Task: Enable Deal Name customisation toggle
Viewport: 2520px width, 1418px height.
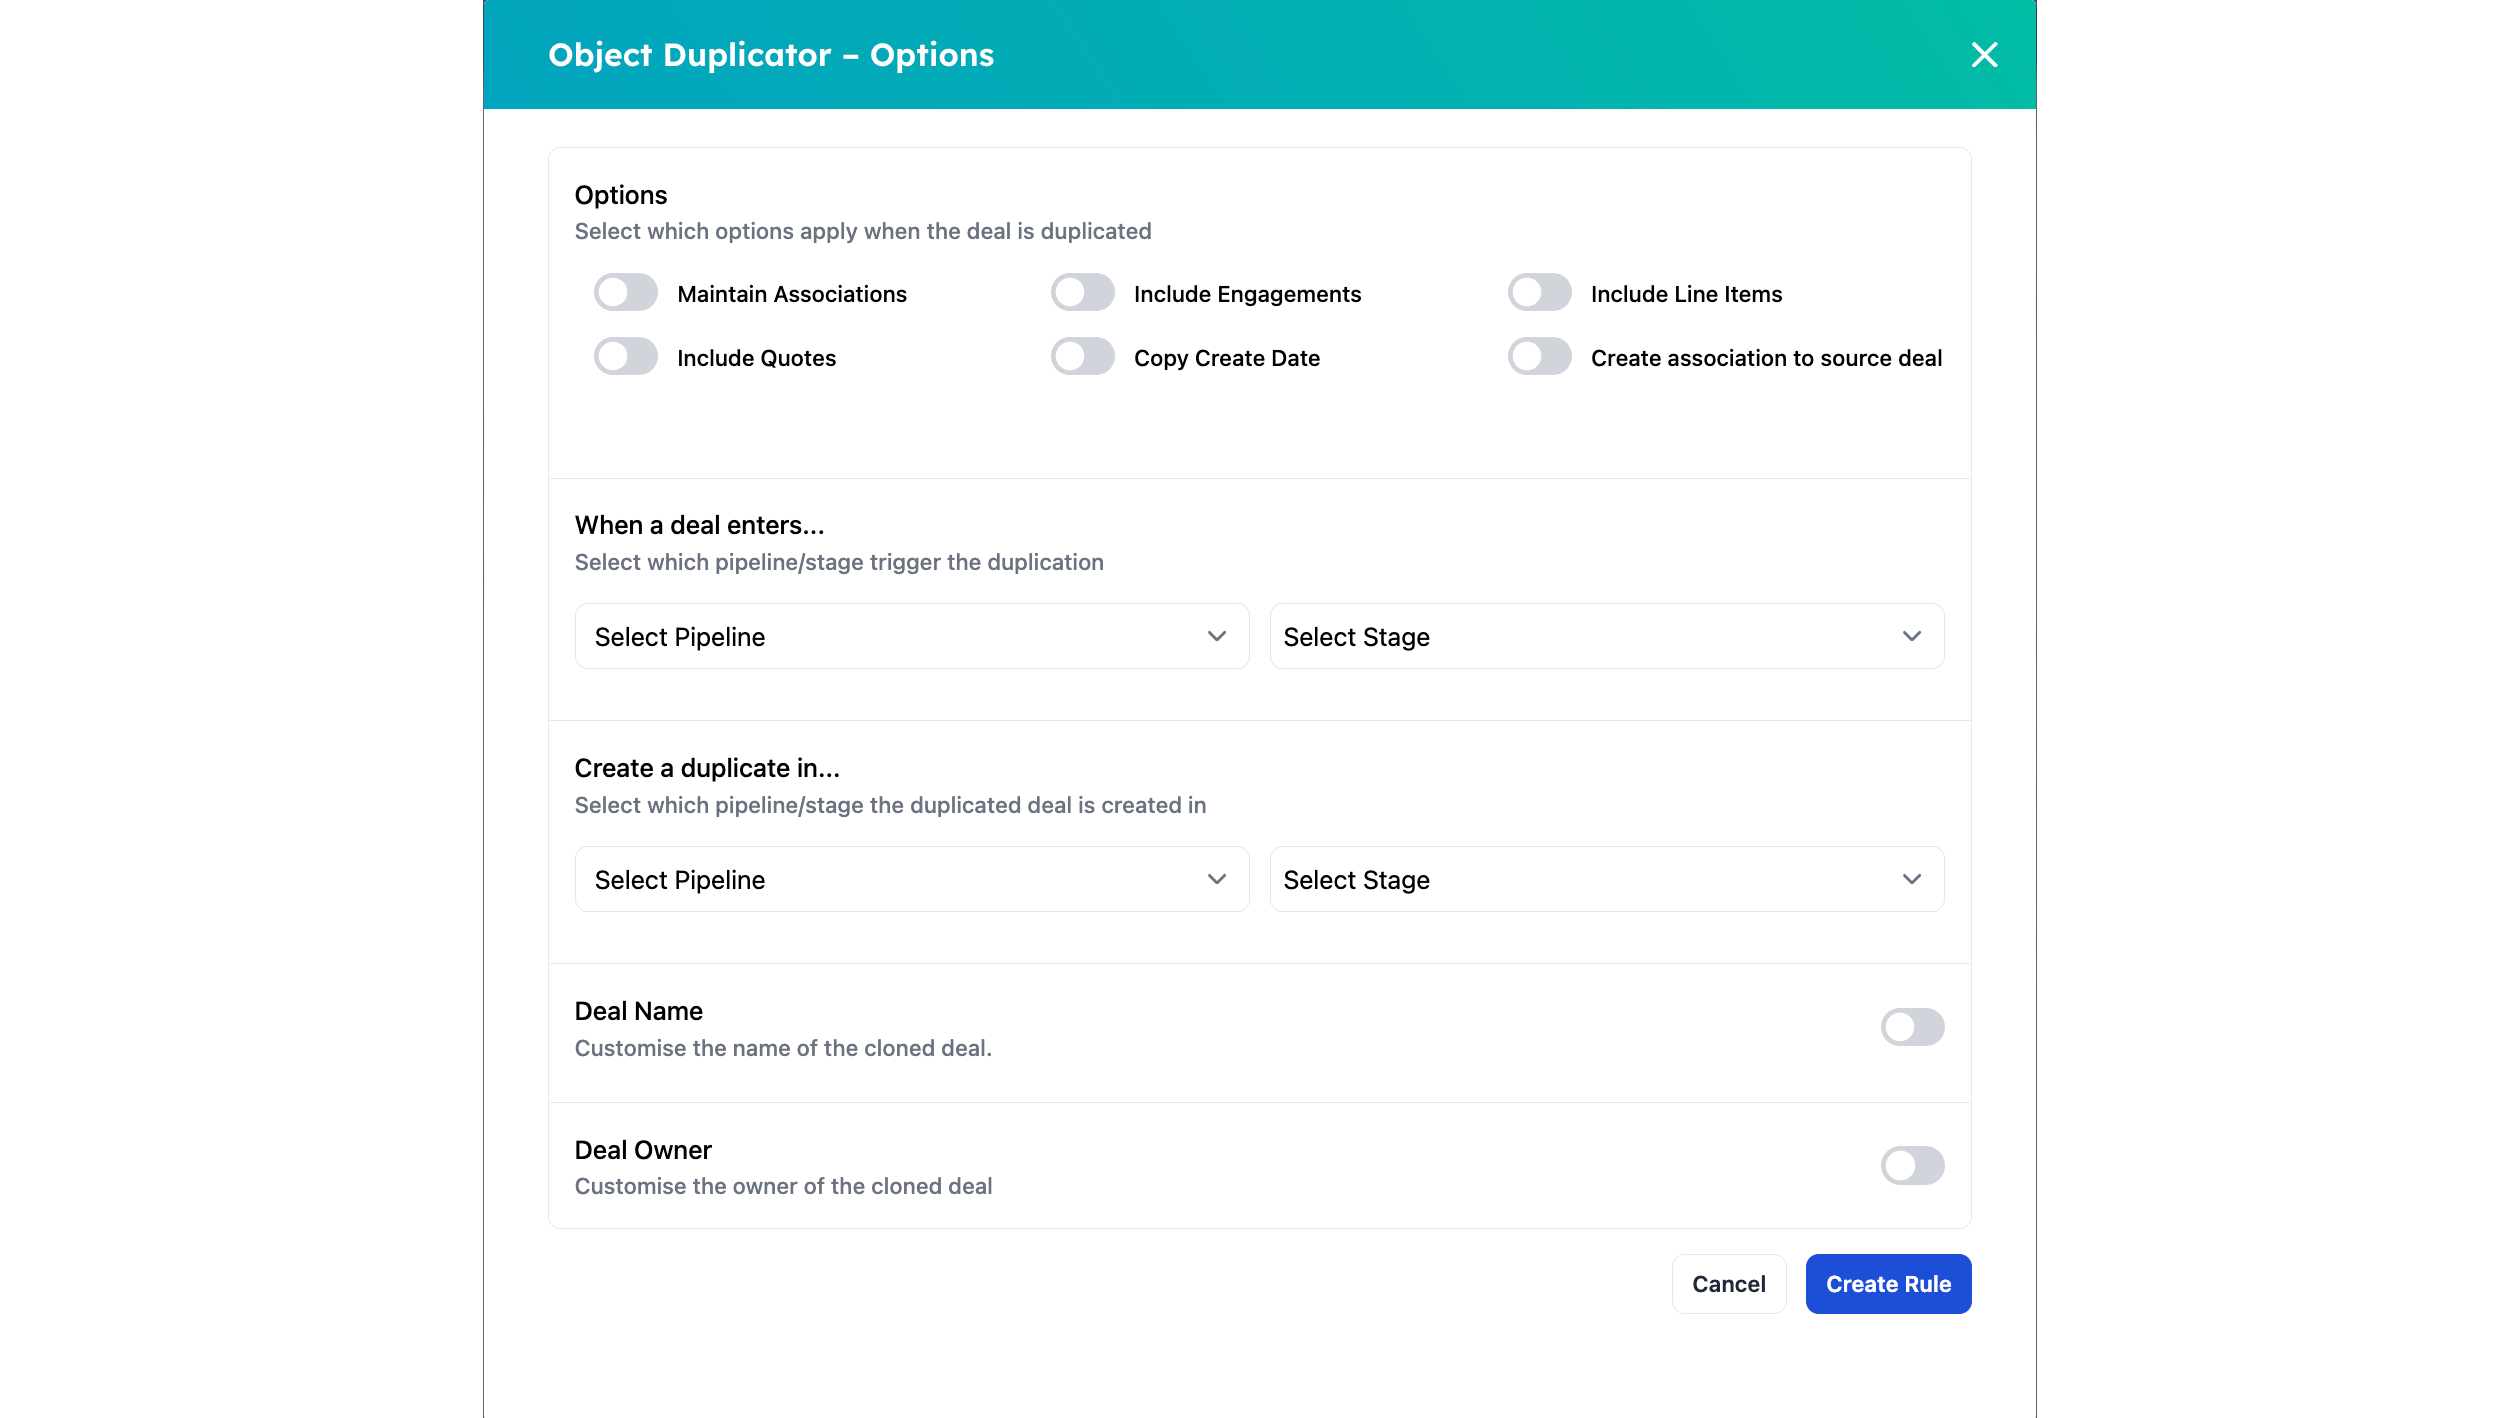Action: 1911,1027
